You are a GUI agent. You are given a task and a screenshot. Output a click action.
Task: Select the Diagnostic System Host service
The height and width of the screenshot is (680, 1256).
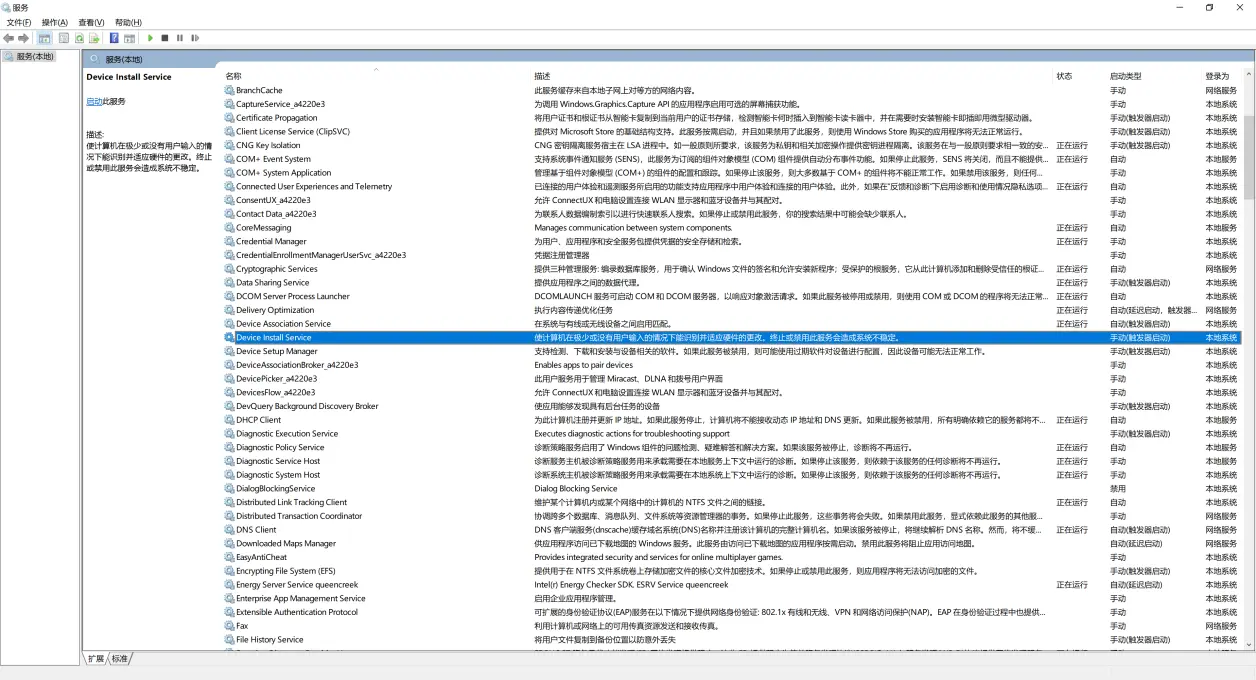[x=278, y=475]
